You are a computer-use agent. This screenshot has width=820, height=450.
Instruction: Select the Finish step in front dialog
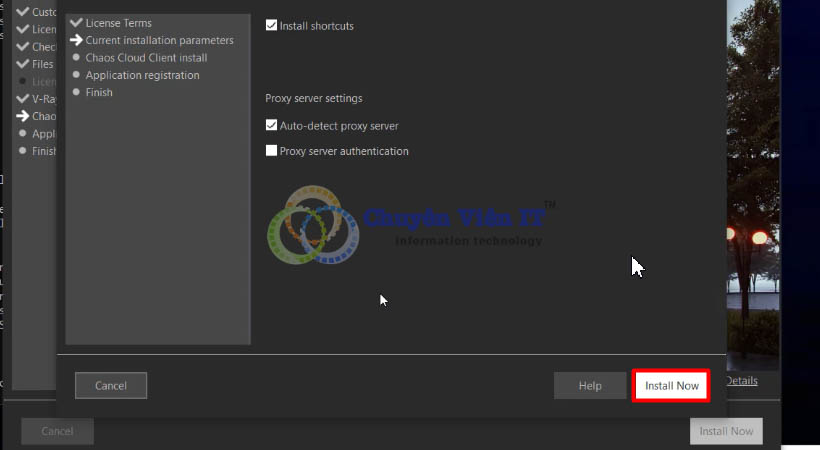pos(99,92)
